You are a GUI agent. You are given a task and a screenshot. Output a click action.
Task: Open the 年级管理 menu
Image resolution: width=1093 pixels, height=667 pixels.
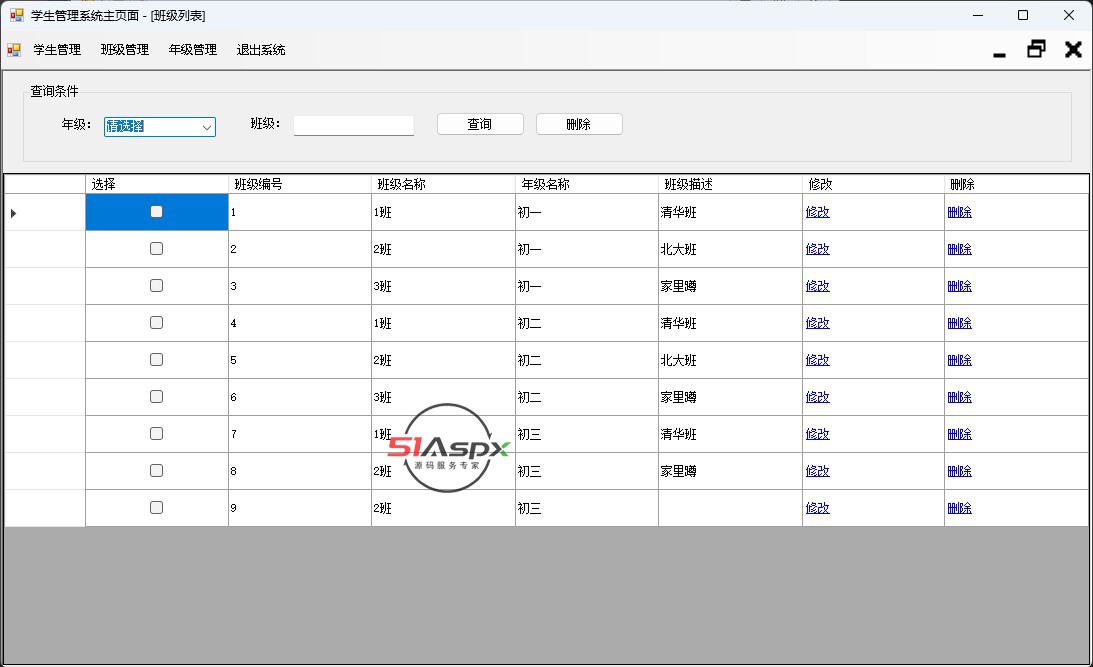coord(193,50)
